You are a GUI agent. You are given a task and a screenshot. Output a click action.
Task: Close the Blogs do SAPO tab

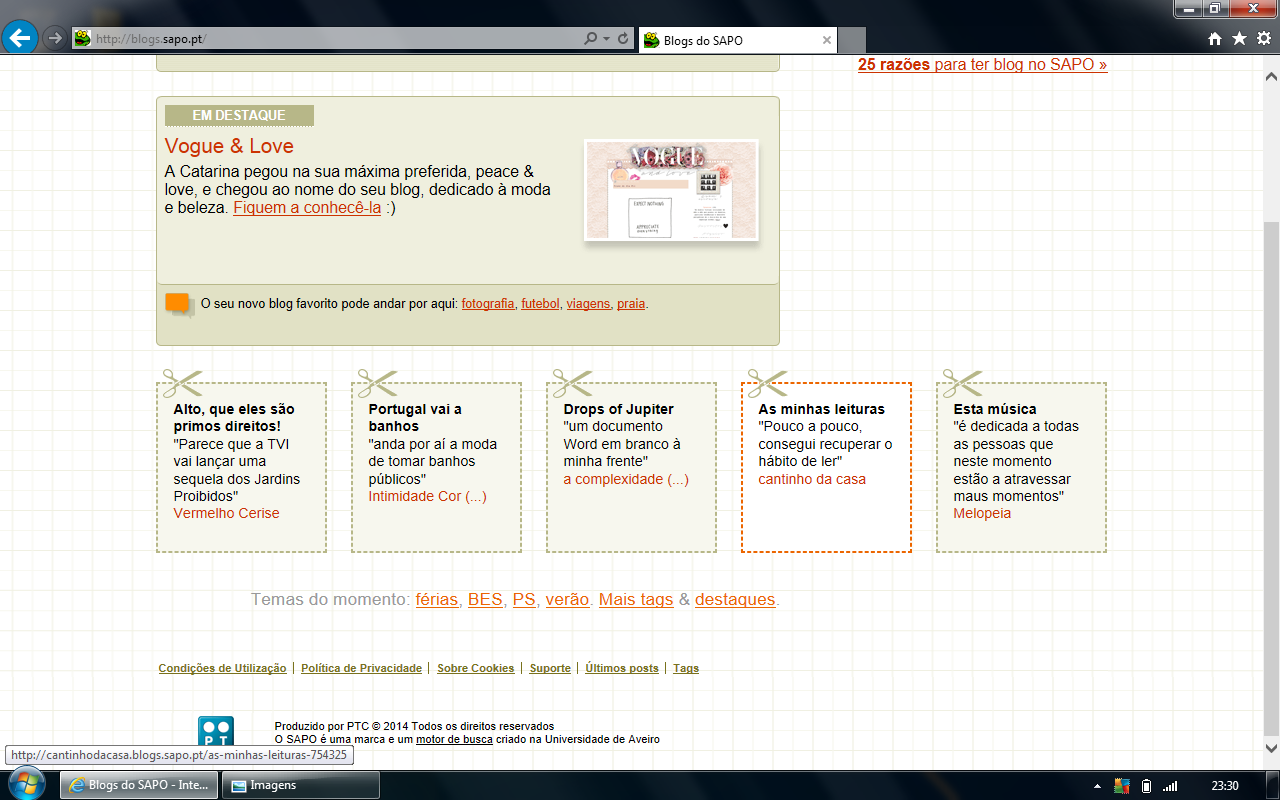coord(827,40)
